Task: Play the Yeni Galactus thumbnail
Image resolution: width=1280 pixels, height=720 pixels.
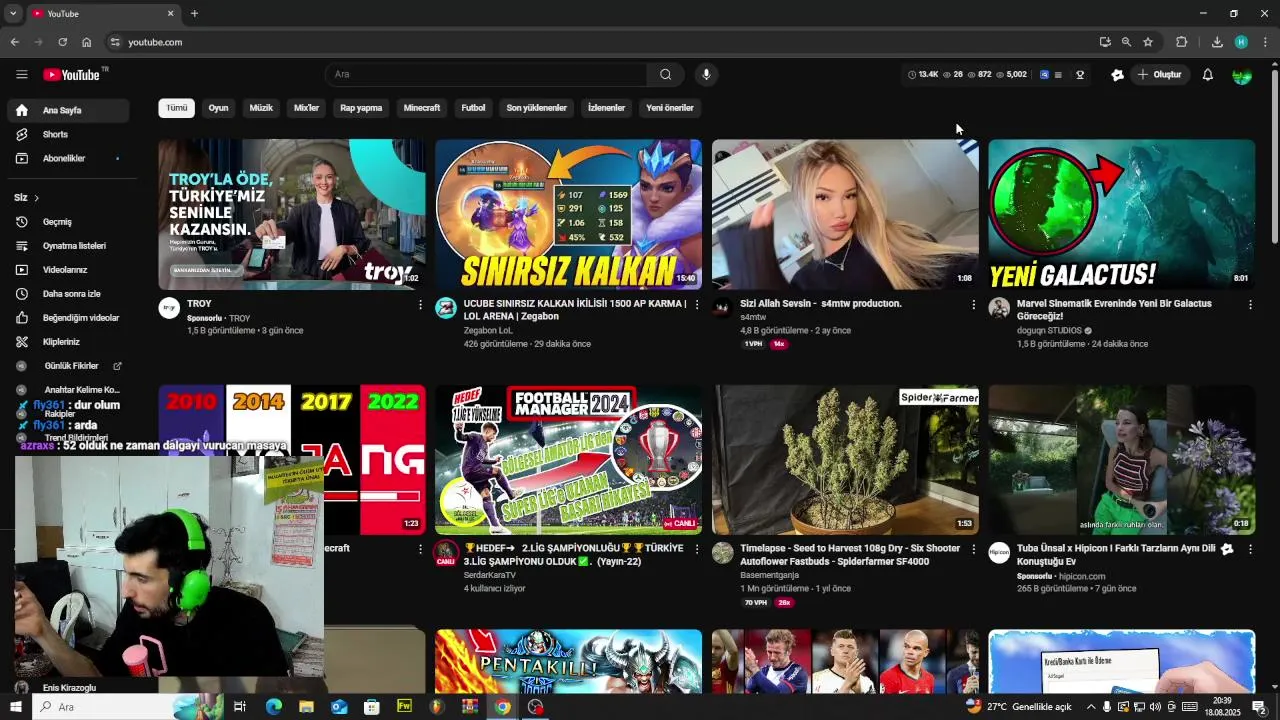Action: click(1121, 214)
